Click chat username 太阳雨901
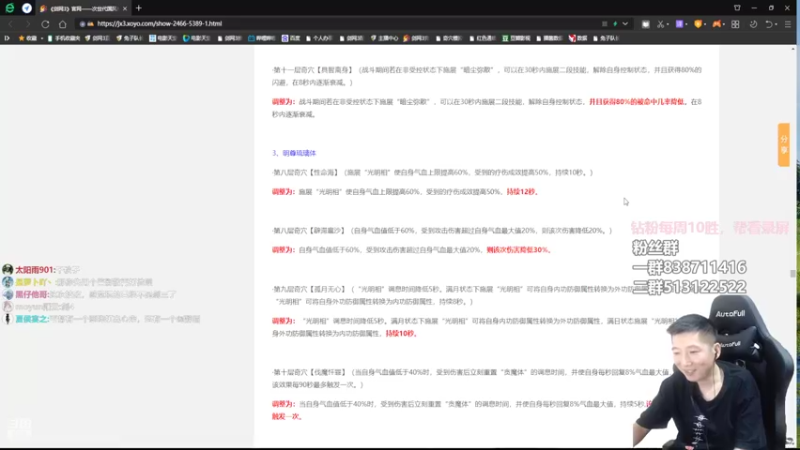The image size is (800, 450). coord(35,270)
